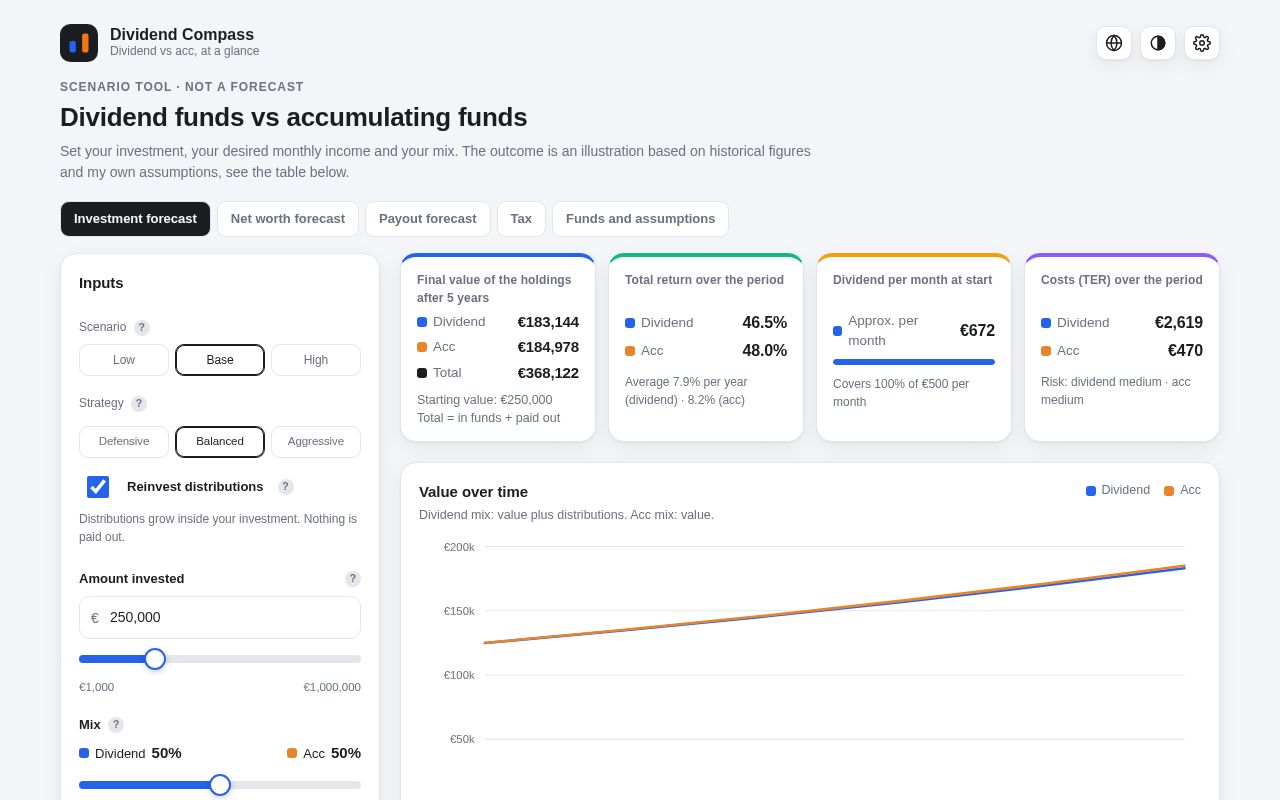Focus the Amount invested input field
Screen dimensions: 1280x800
tap(220, 618)
